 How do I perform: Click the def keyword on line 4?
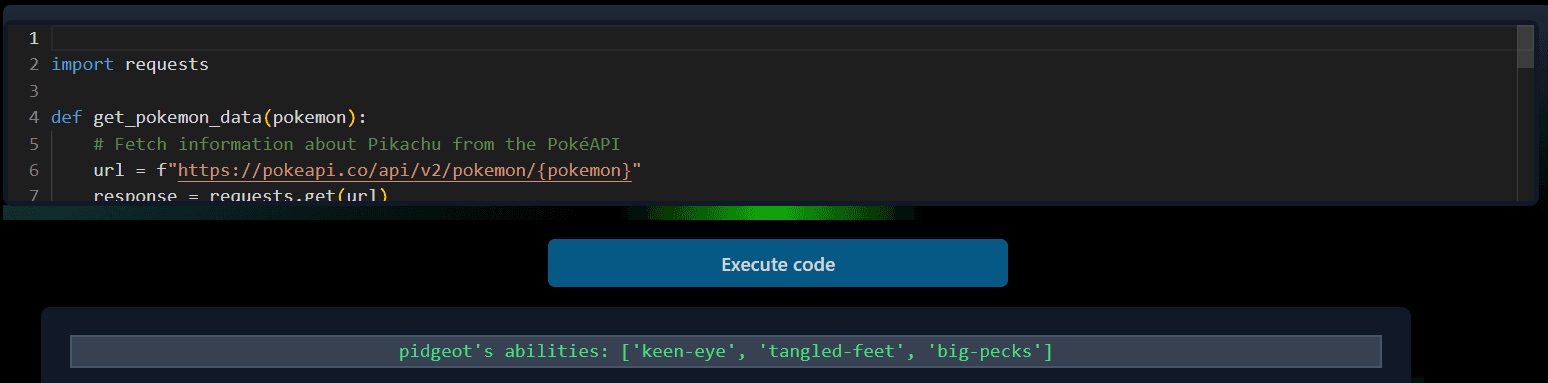point(67,117)
